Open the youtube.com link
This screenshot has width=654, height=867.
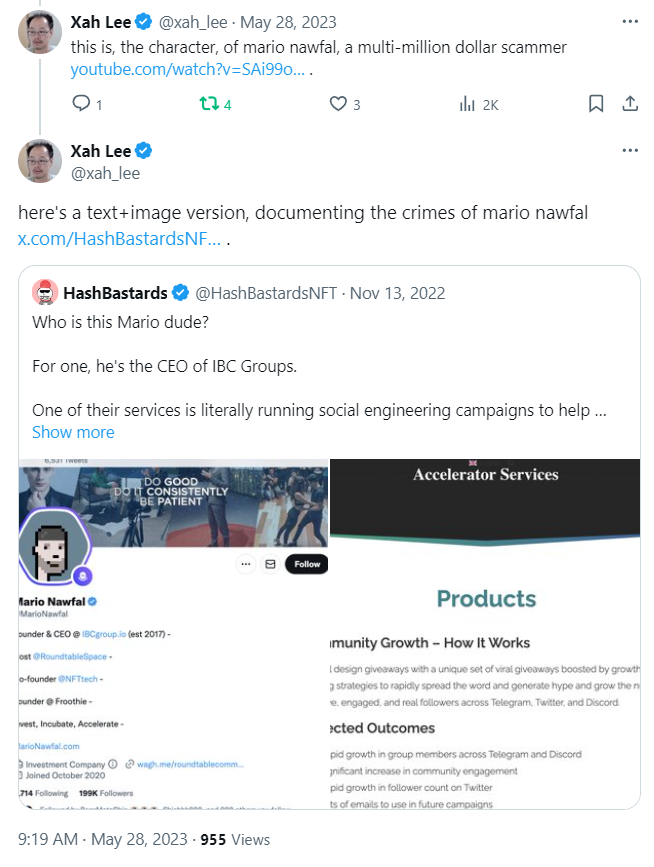click(x=187, y=70)
